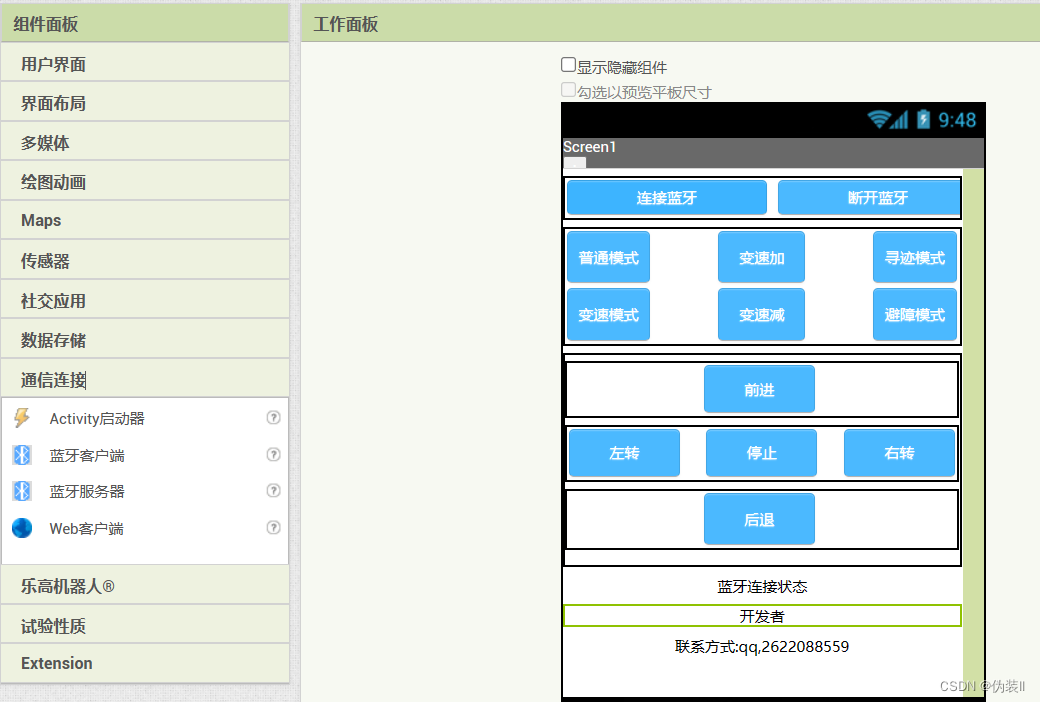Select the Web客户端 component icon

click(22, 528)
